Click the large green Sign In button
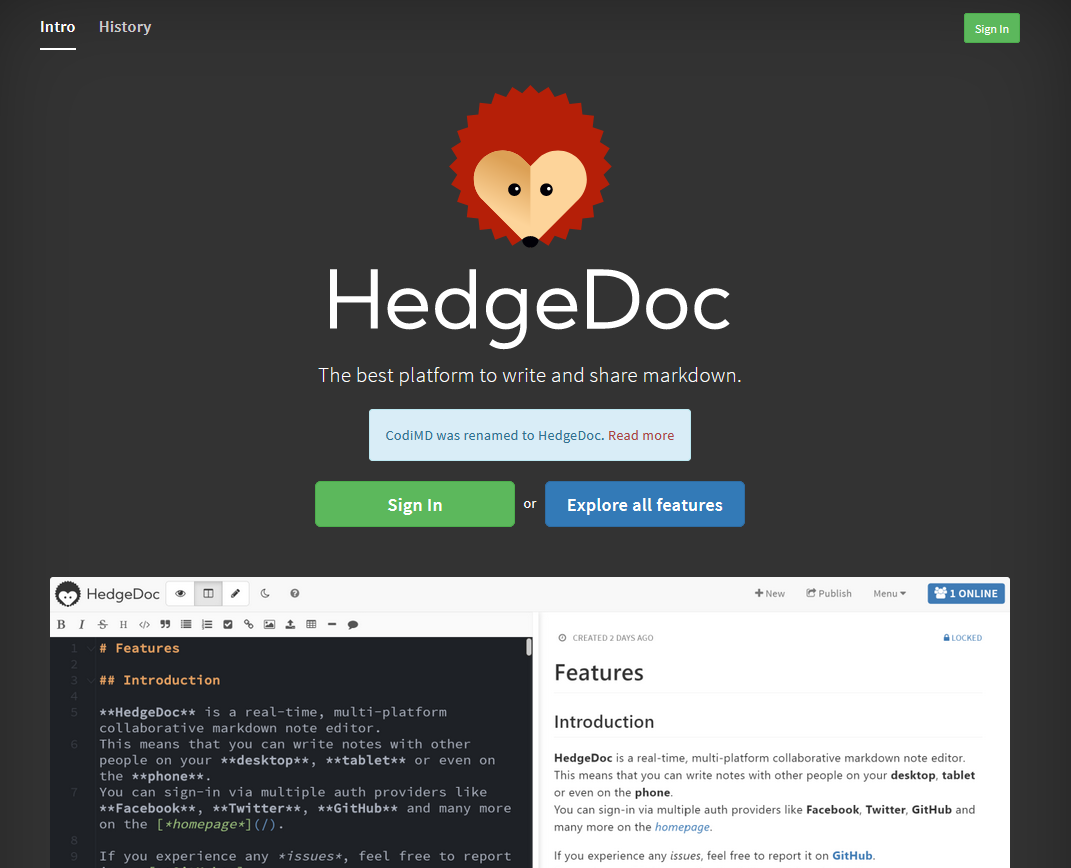This screenshot has height=868, width=1071. (x=415, y=504)
